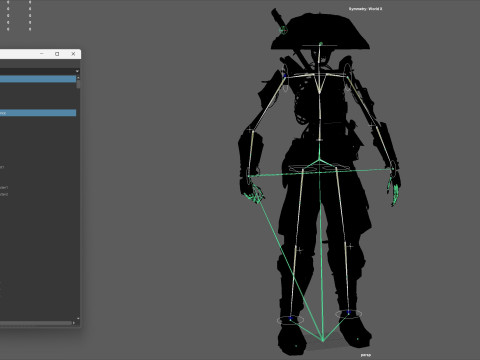Click the 'persp' camera label in viewport
Image resolution: width=480 pixels, height=360 pixels.
pyautogui.click(x=365, y=355)
